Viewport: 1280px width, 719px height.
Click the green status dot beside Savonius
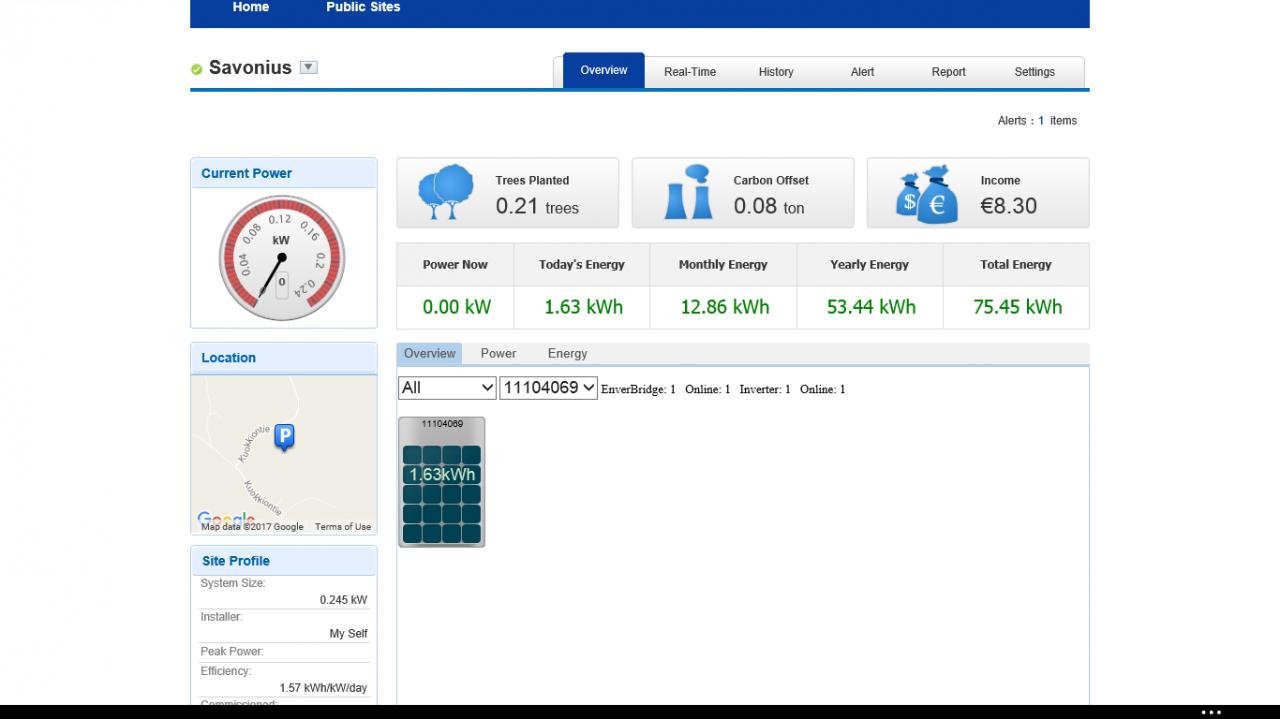197,69
